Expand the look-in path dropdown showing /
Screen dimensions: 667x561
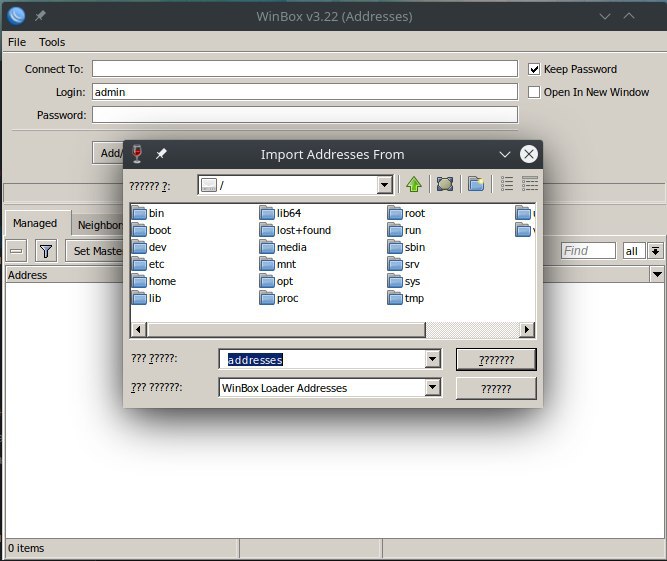(x=385, y=185)
